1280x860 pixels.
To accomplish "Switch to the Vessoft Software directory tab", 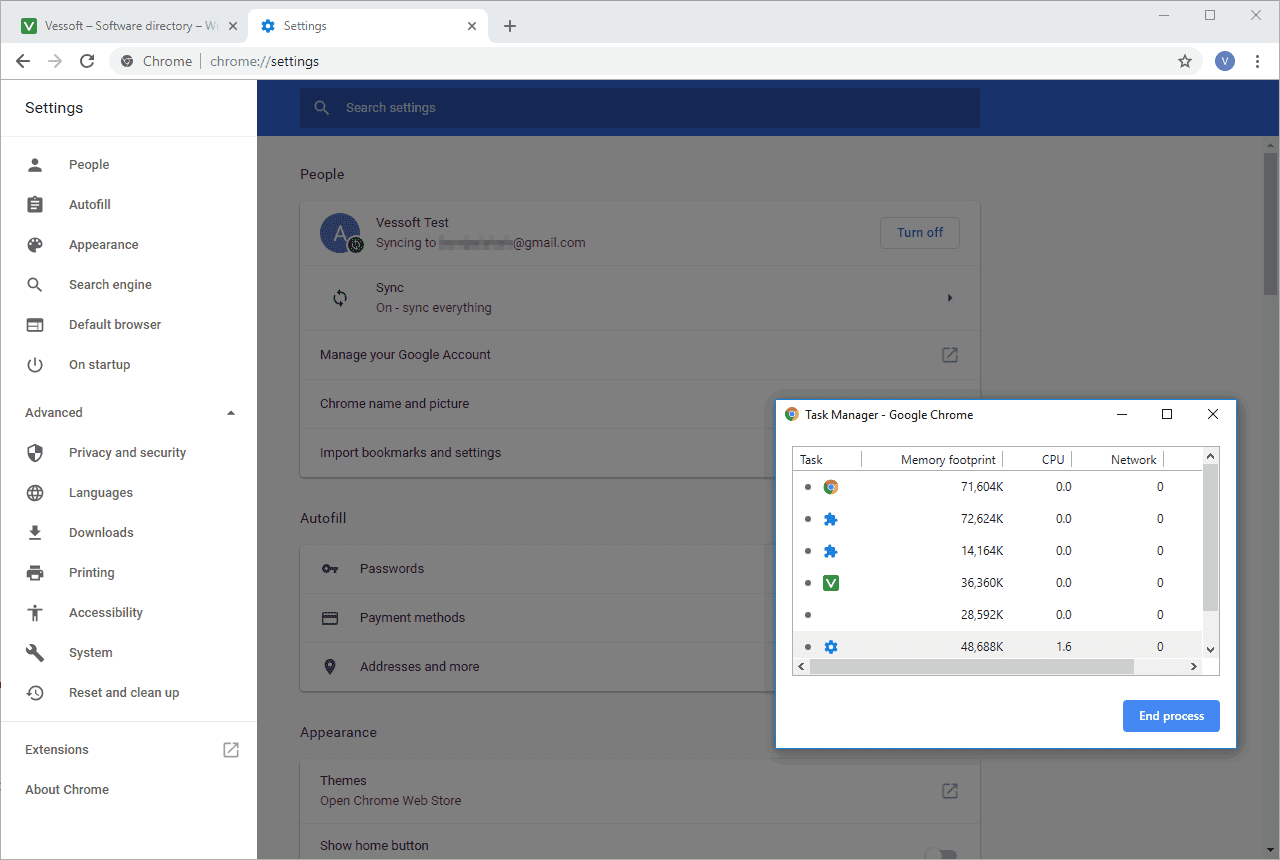I will pos(129,26).
